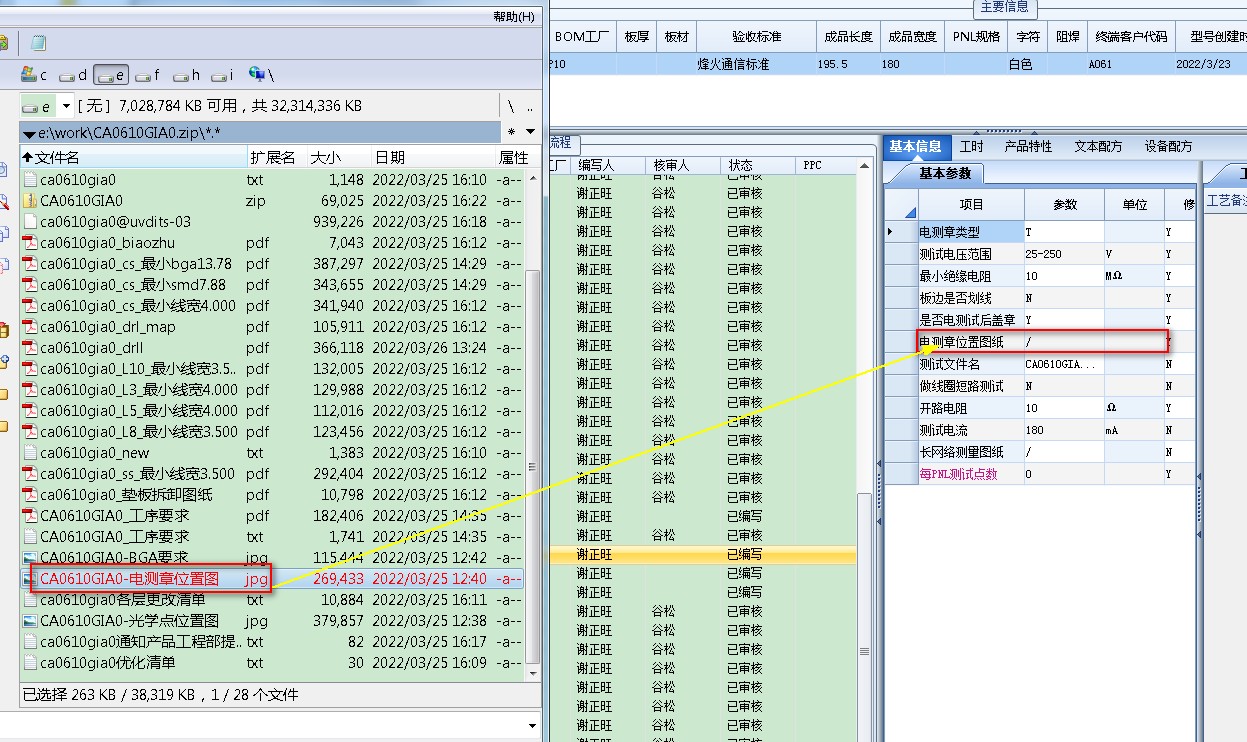Select the file ca0610gia0各层更改清单
1247x742 pixels.
[x=272, y=600]
